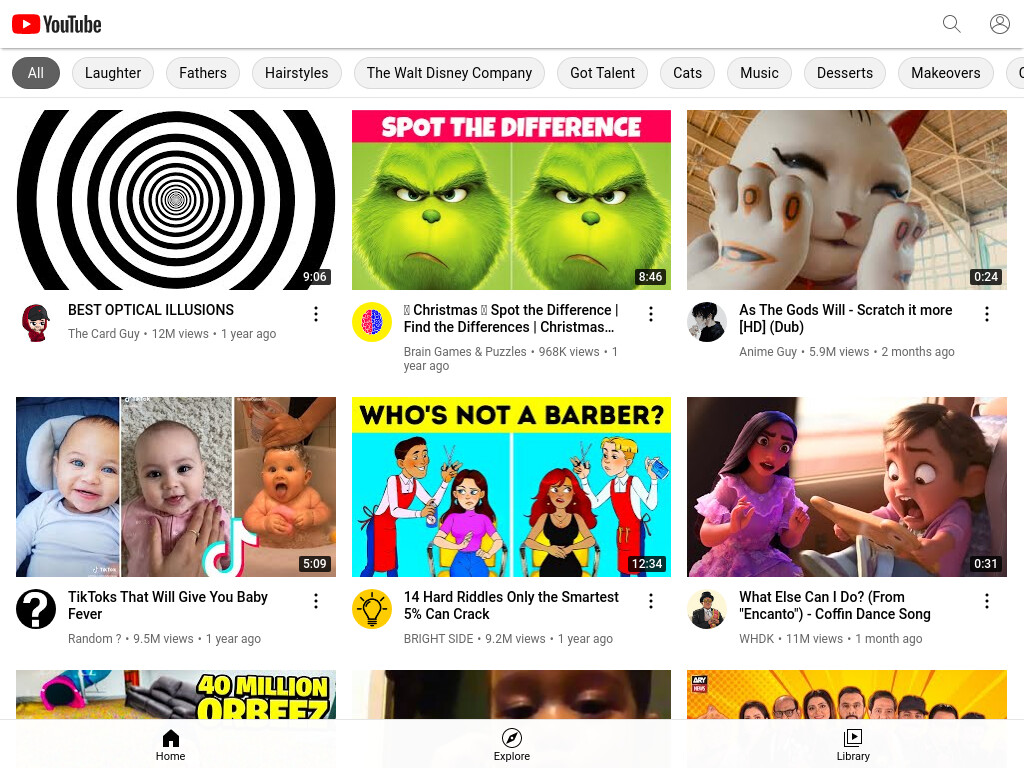Click Brain Games & Puzzles channel name

pos(465,352)
